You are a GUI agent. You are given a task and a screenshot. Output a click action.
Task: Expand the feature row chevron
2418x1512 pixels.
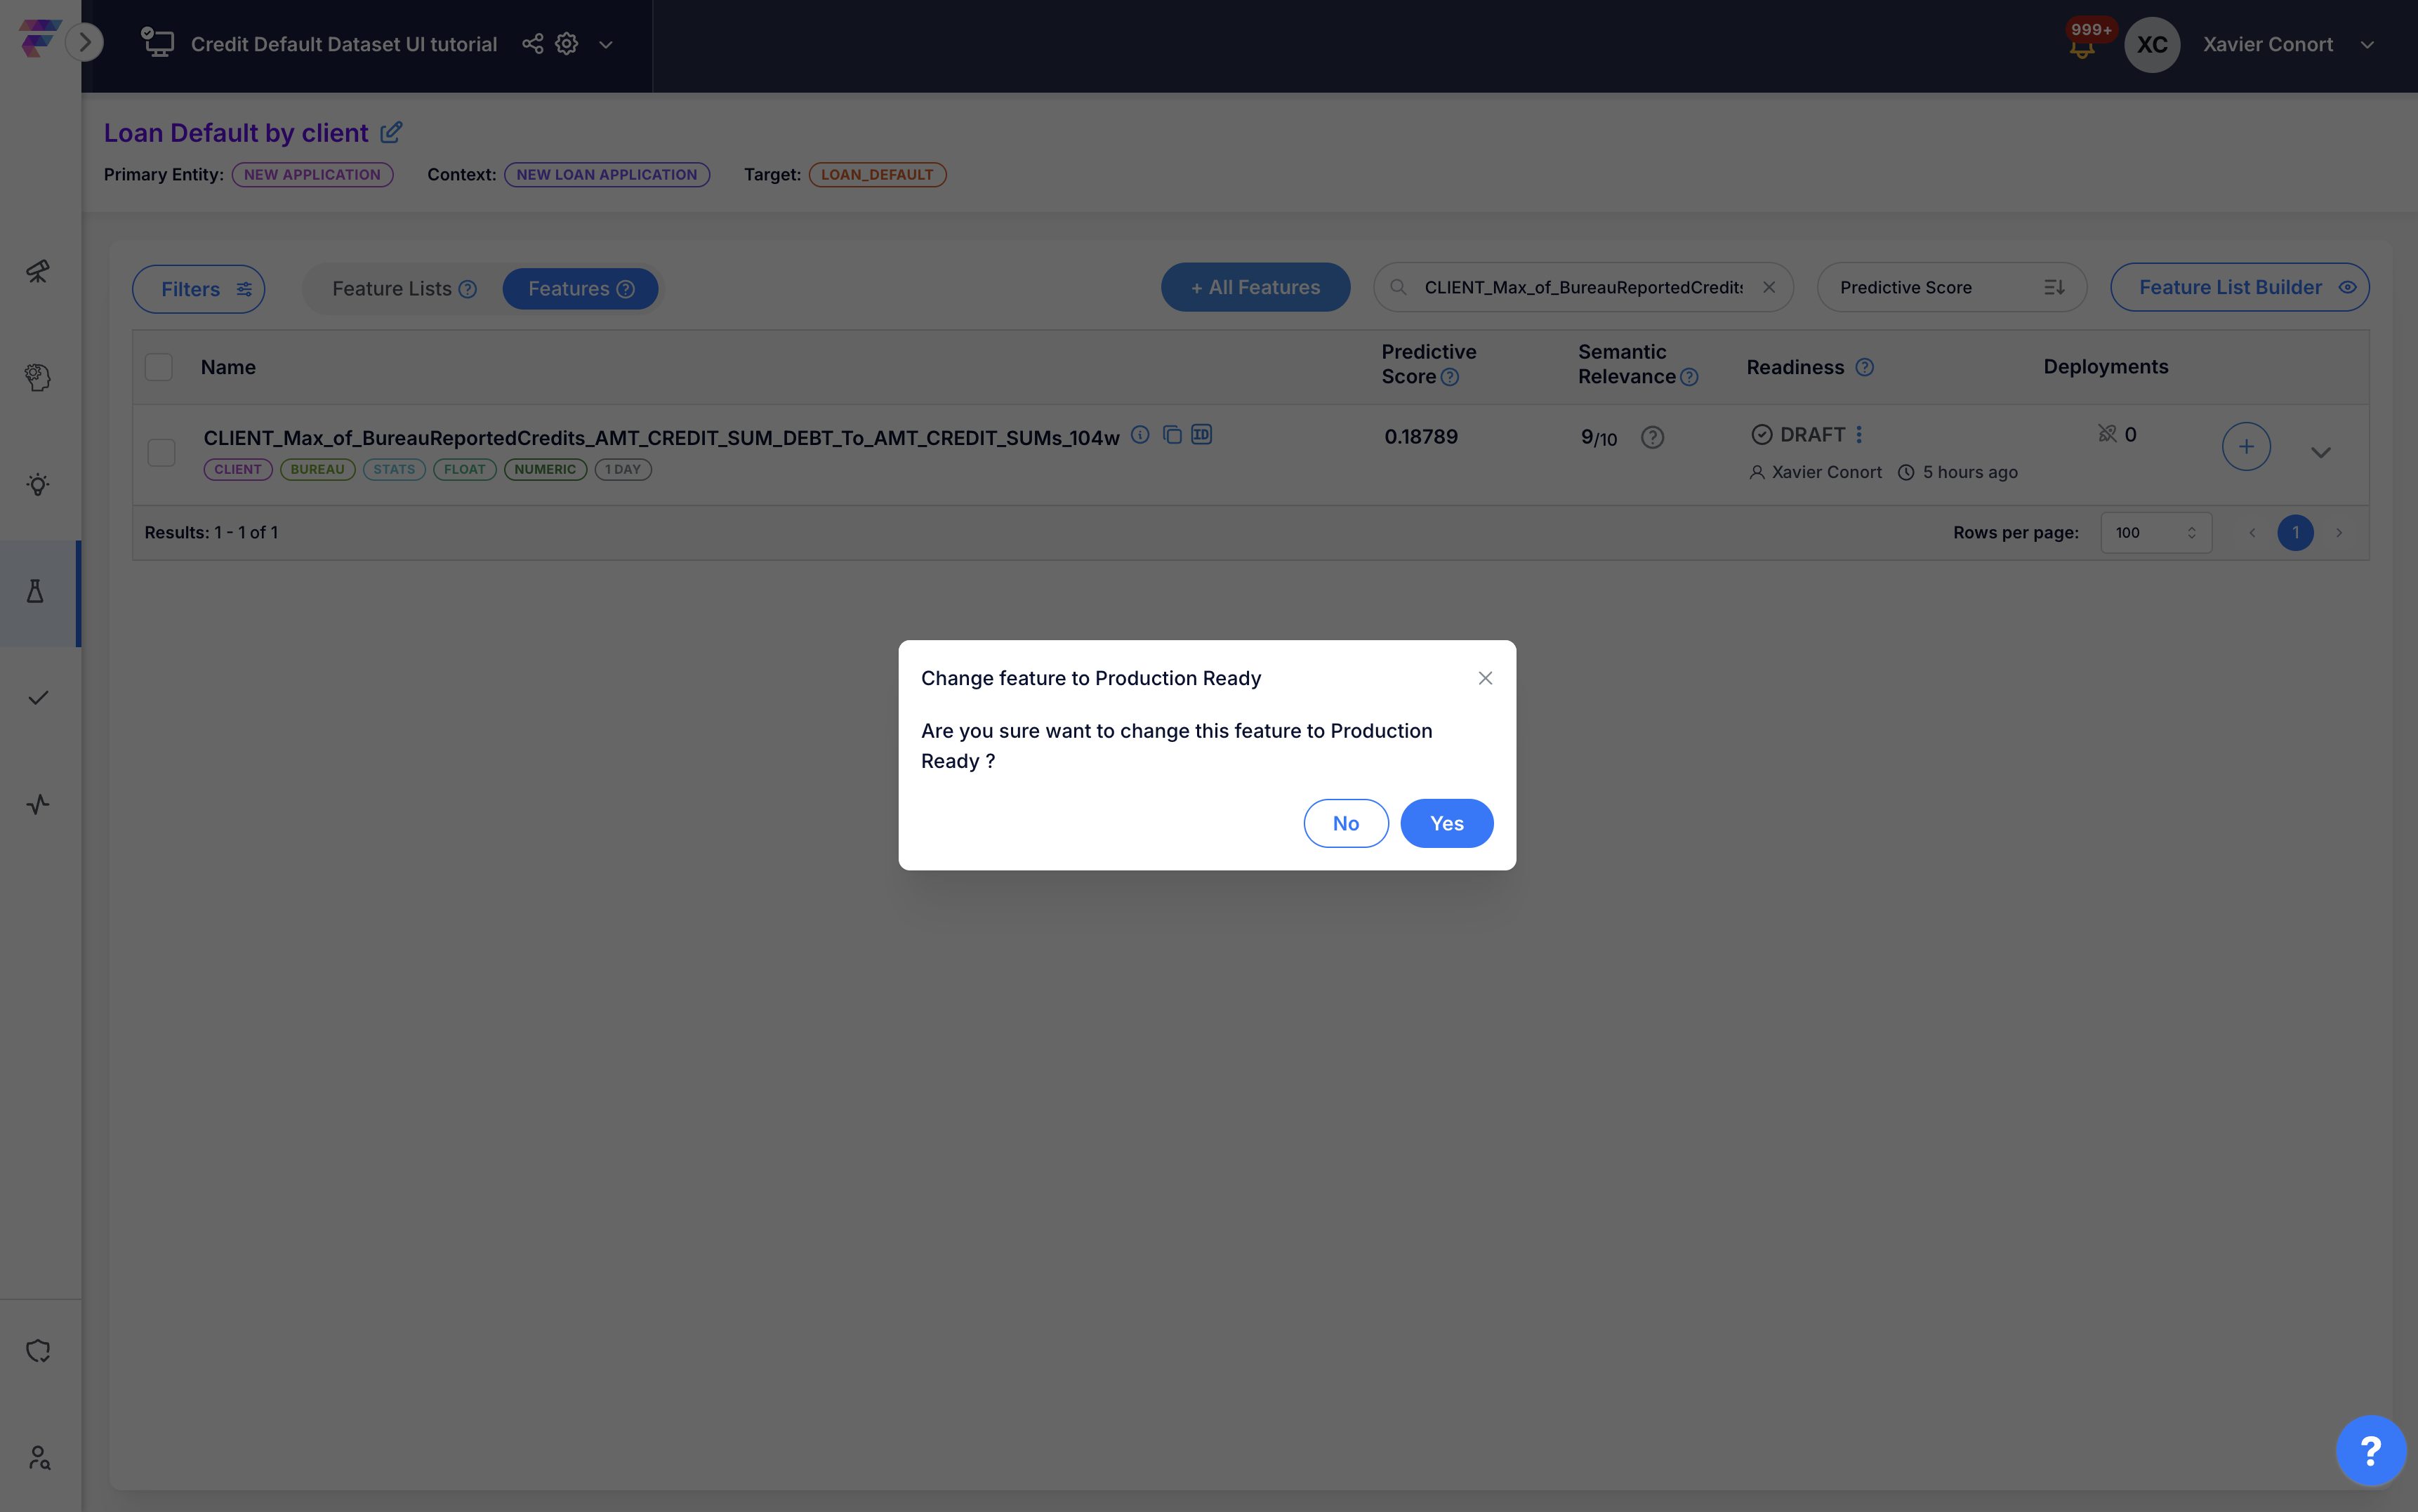[x=2321, y=453]
